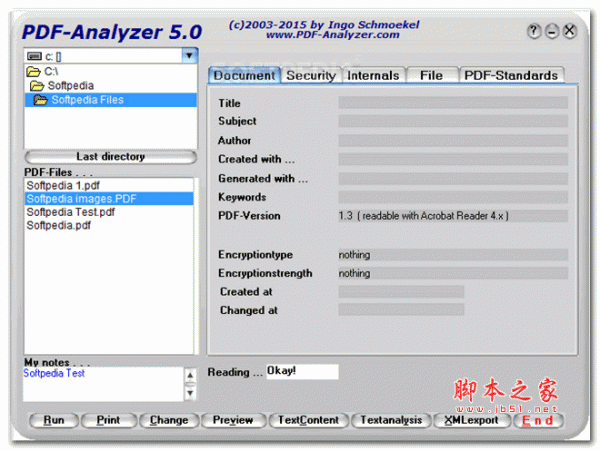Click the Created with field
This screenshot has width=600, height=451.
click(453, 159)
